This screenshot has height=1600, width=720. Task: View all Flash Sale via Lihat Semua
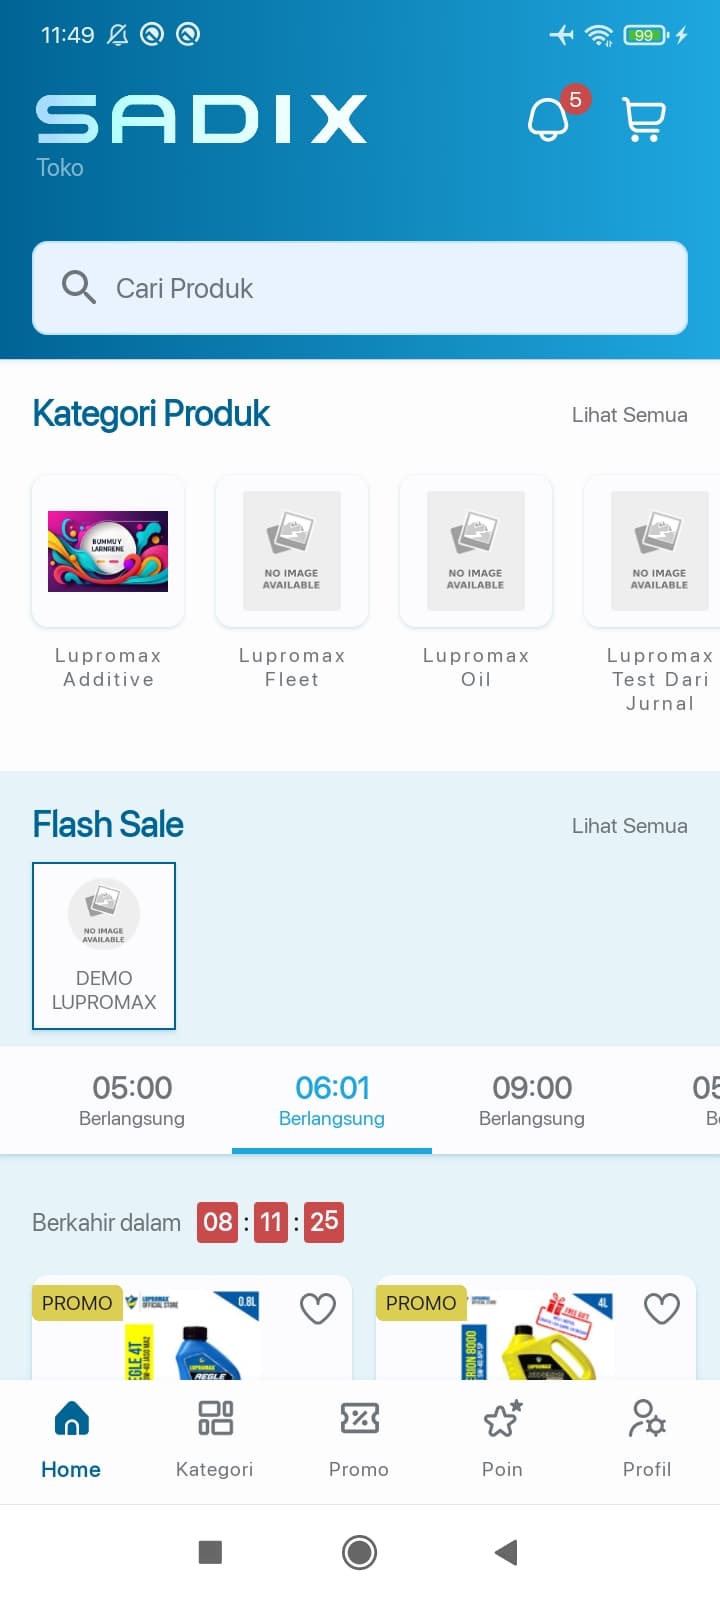coord(629,826)
